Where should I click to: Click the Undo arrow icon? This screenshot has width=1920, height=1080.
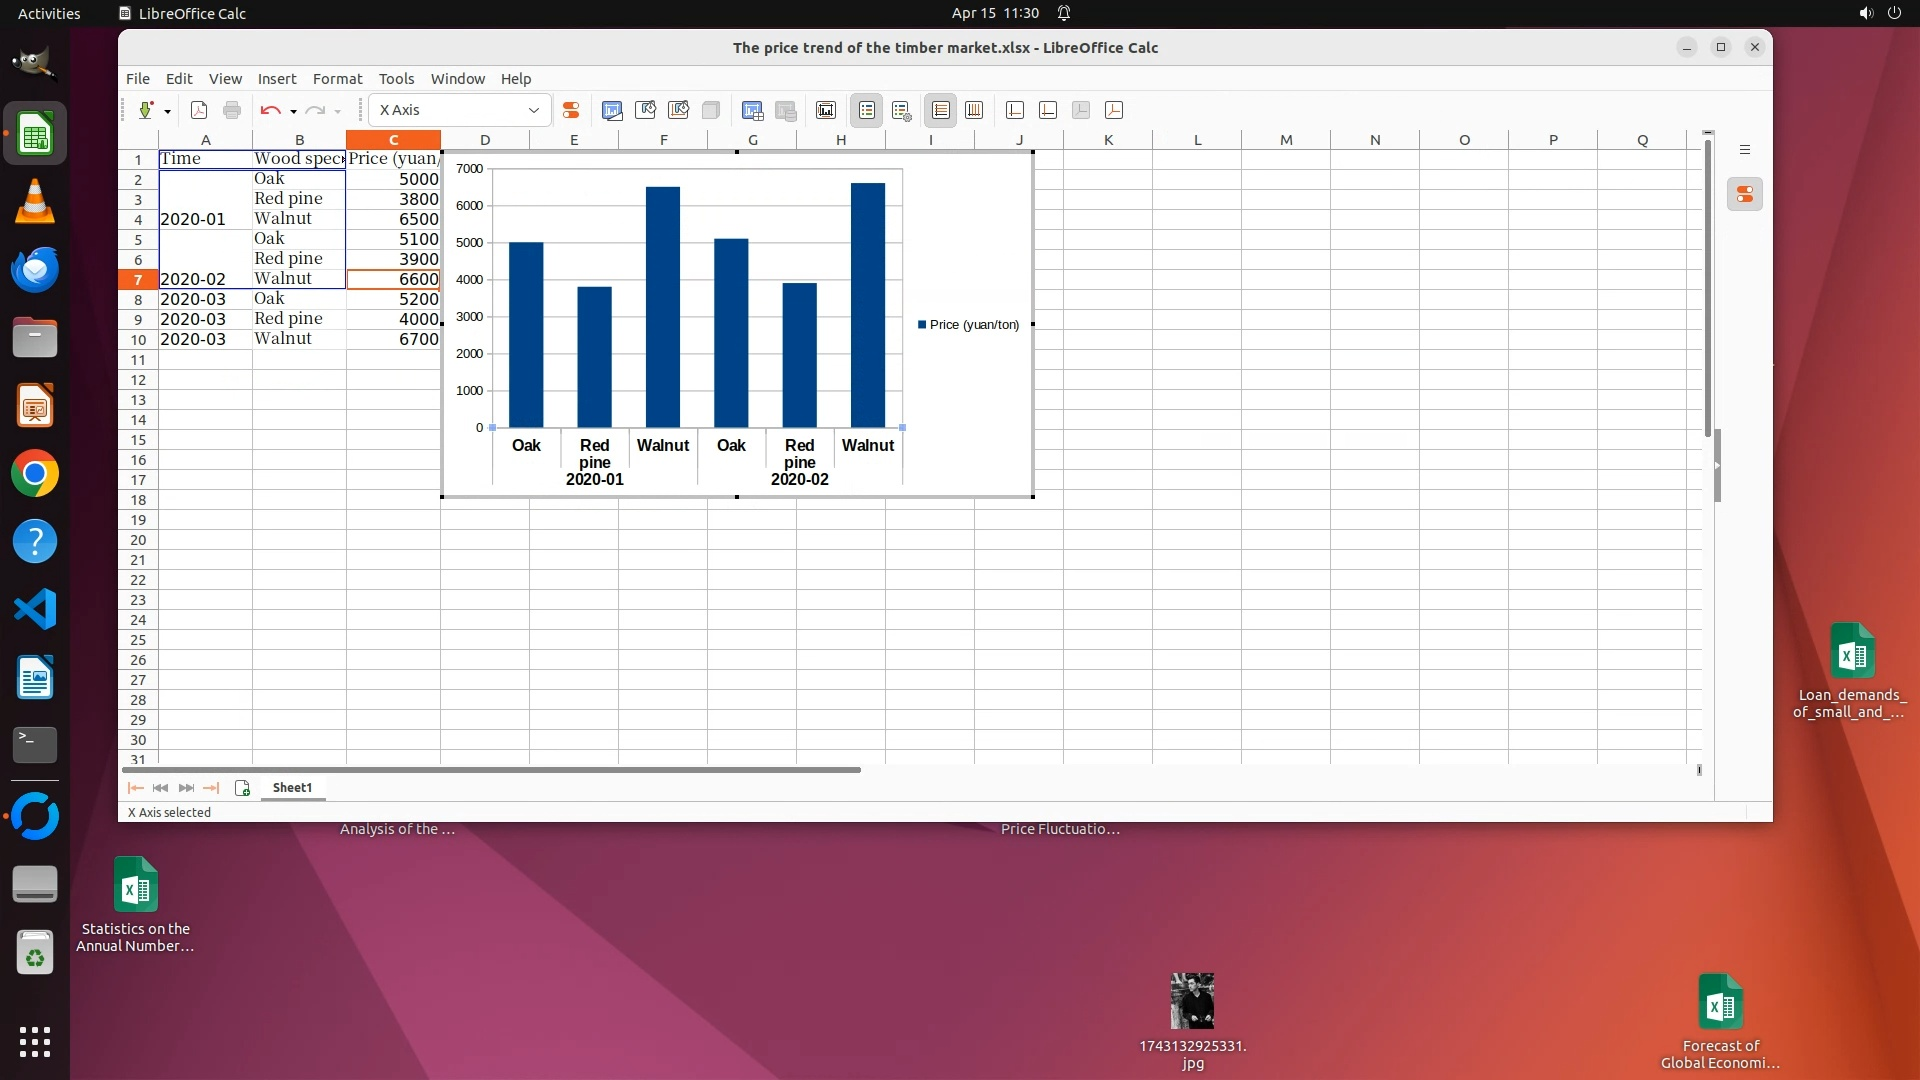[270, 110]
